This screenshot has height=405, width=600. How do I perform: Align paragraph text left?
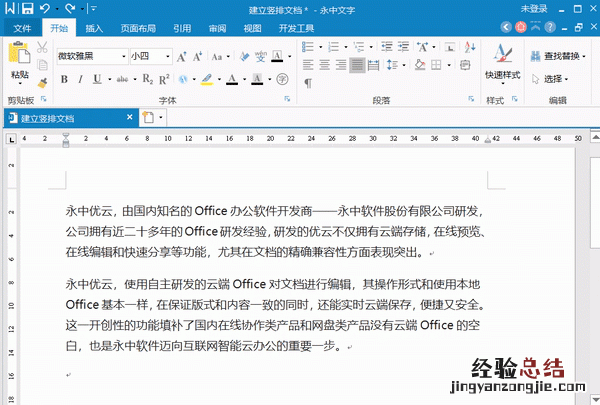(x=308, y=65)
